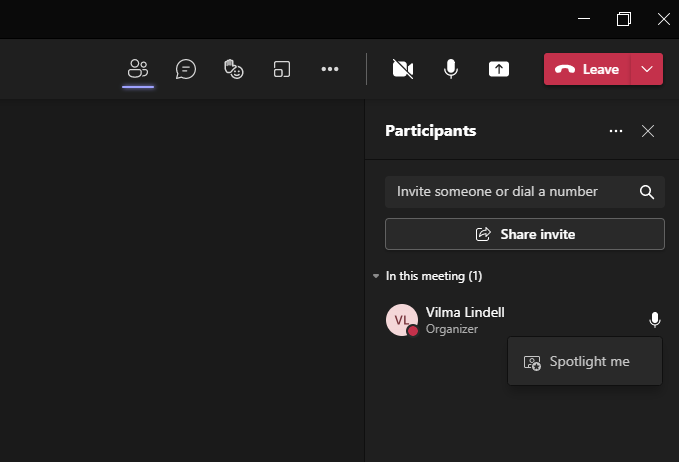Open the raise hand reactions icon
Image resolution: width=679 pixels, height=462 pixels.
pos(234,69)
